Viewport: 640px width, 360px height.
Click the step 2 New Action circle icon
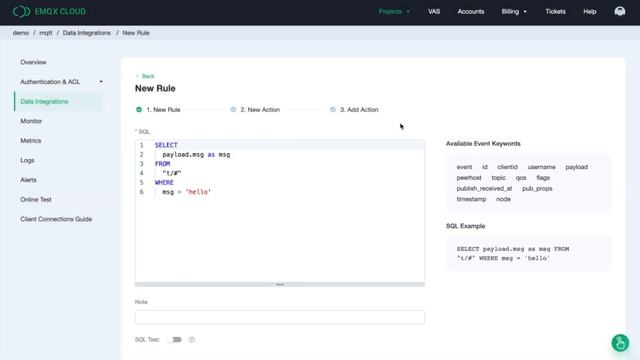[x=233, y=109]
